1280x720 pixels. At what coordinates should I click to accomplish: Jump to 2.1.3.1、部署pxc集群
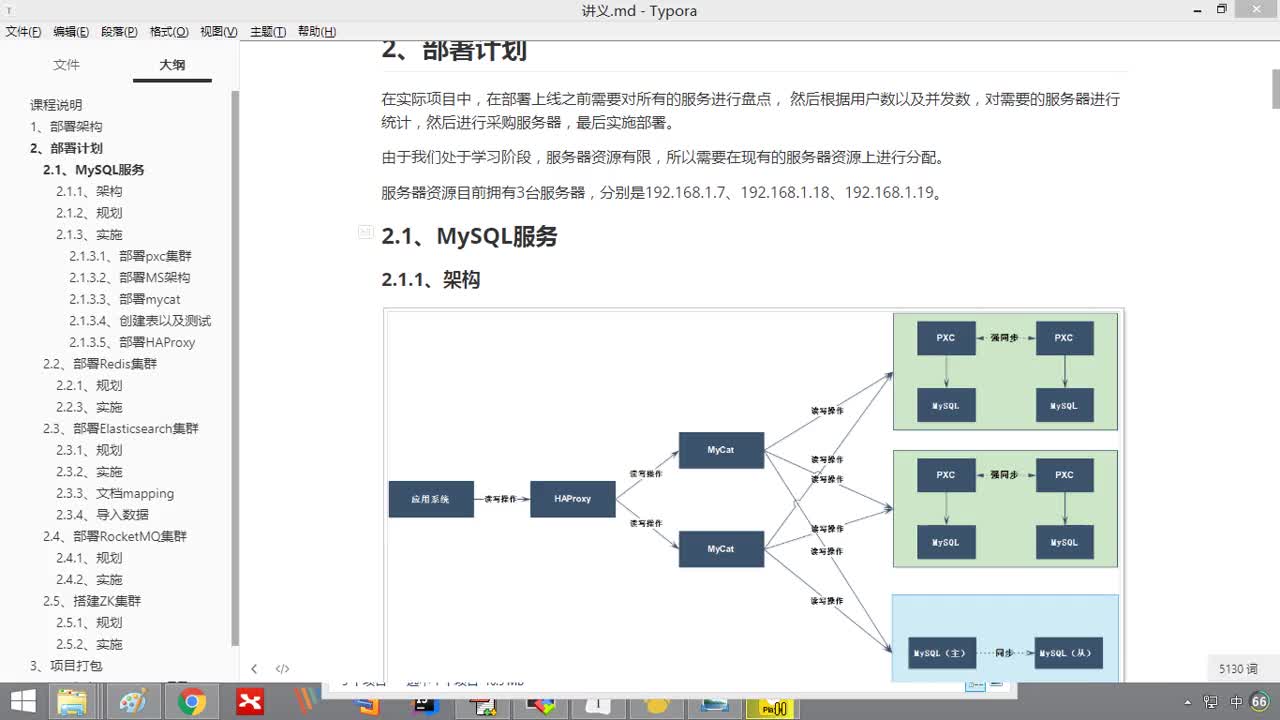pyautogui.click(x=130, y=256)
